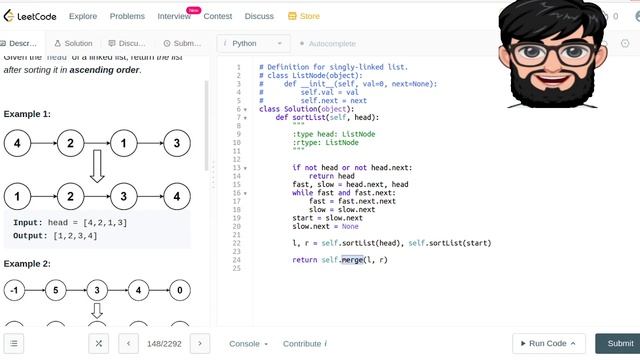
Task: Click the 'while fast and fast.next:' line
Action: pyautogui.click(x=344, y=193)
